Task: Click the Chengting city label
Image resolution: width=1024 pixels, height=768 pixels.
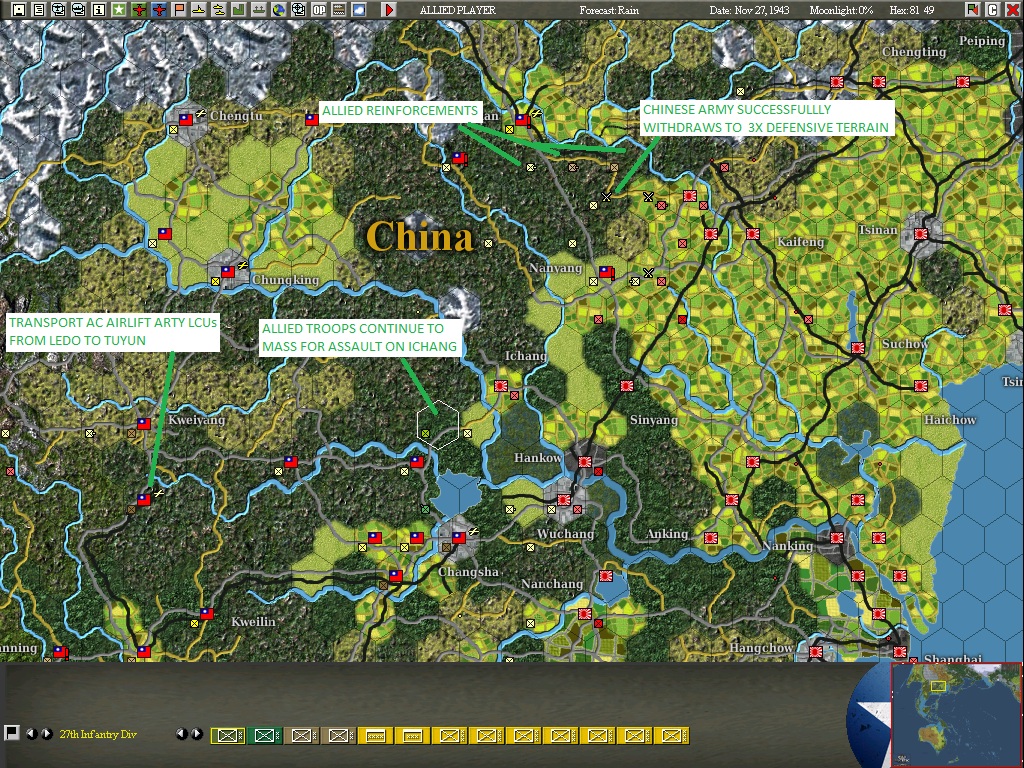Action: click(x=914, y=52)
